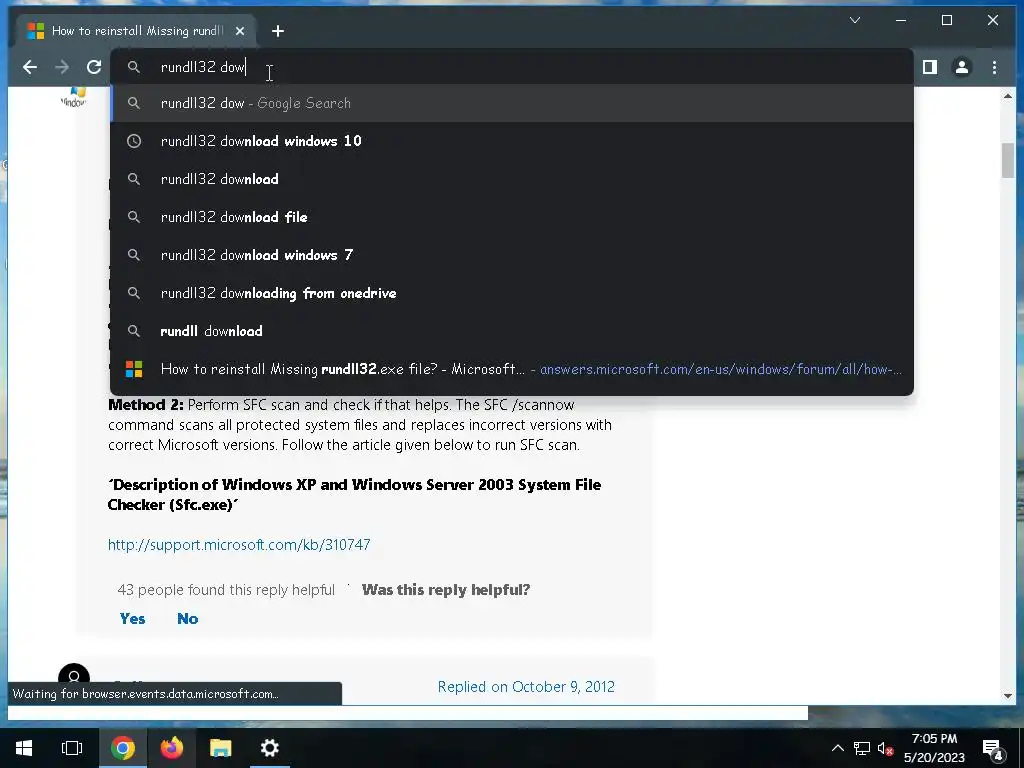This screenshot has width=1024, height=768.
Task: Click the page scrollbar thumb
Action: click(x=1008, y=160)
